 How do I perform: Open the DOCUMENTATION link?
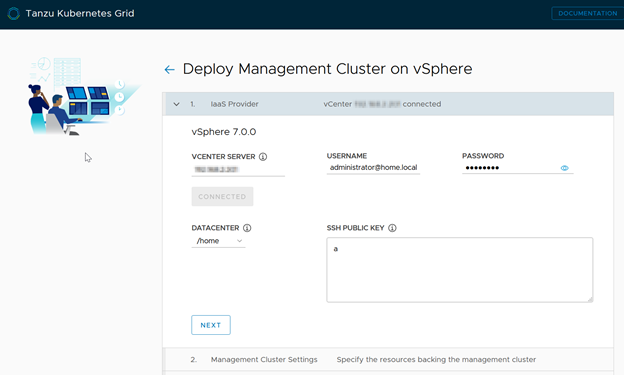[x=587, y=13]
